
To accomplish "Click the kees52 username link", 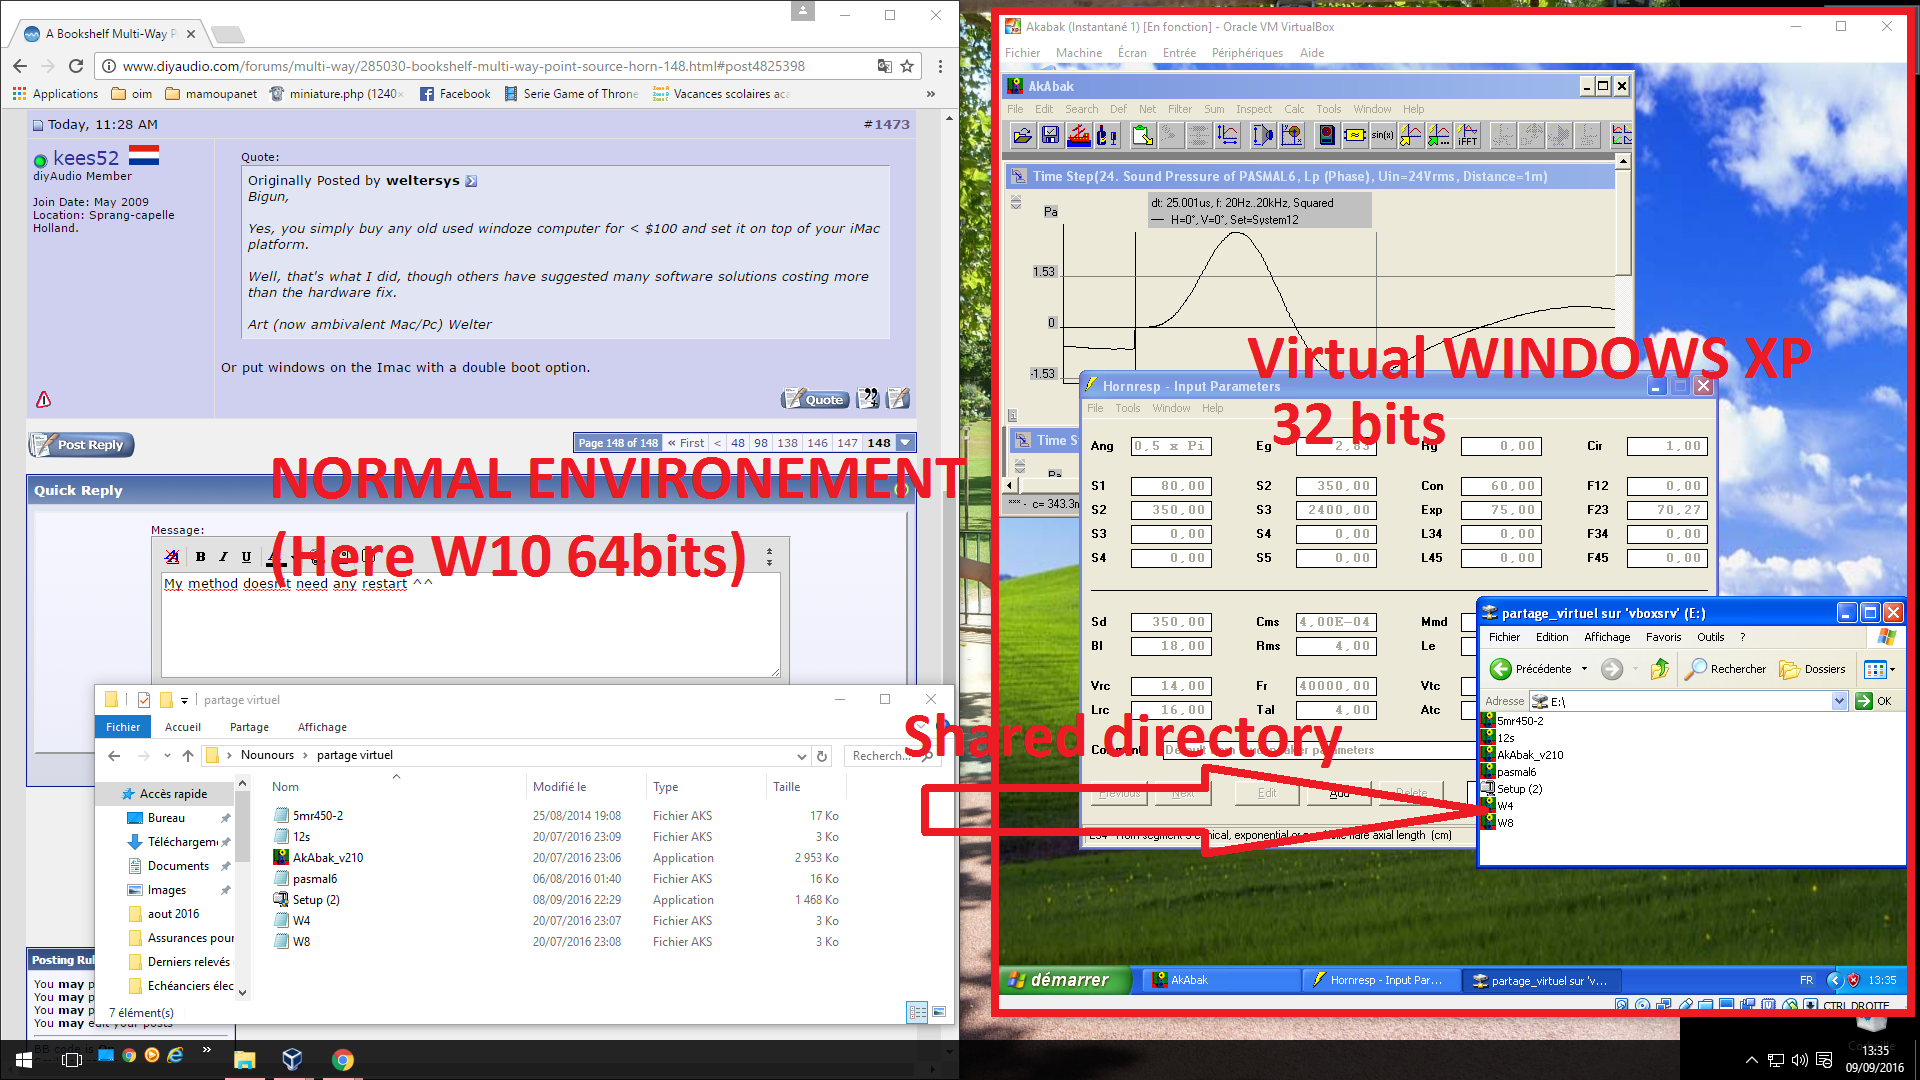I will point(86,158).
